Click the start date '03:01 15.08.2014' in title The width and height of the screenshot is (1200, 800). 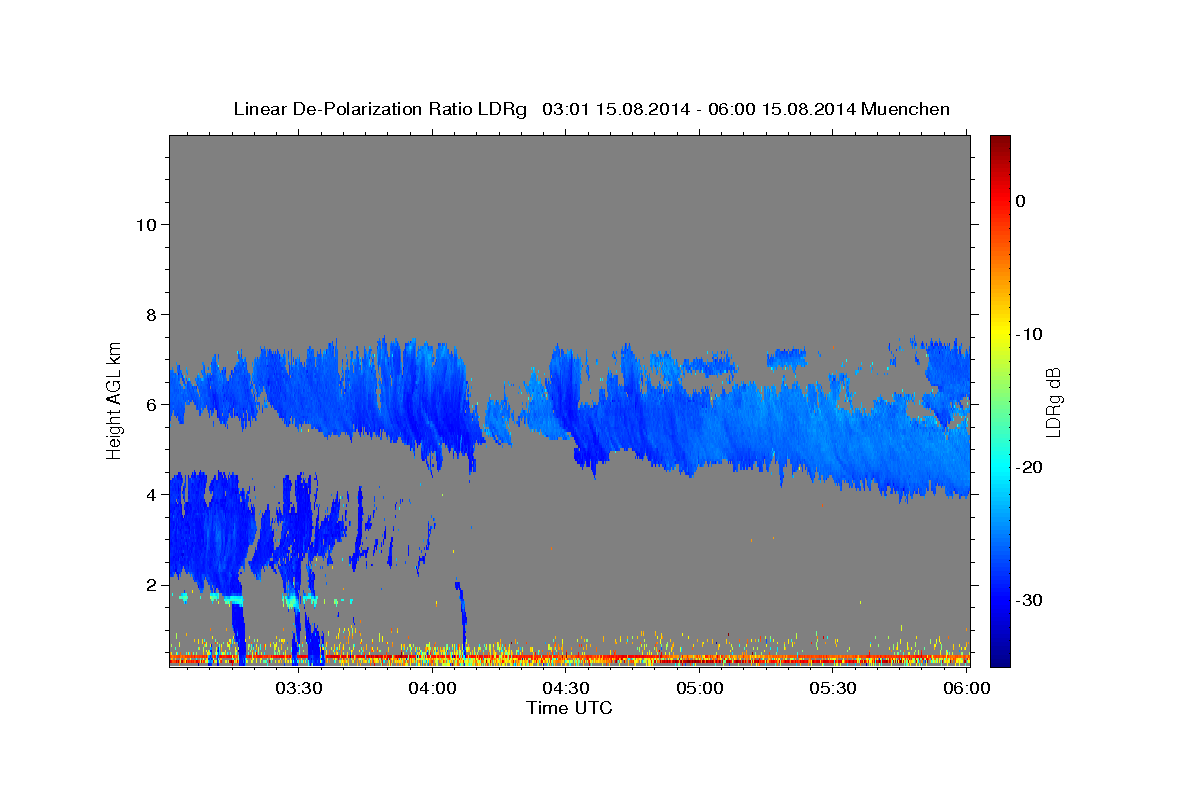(616, 109)
